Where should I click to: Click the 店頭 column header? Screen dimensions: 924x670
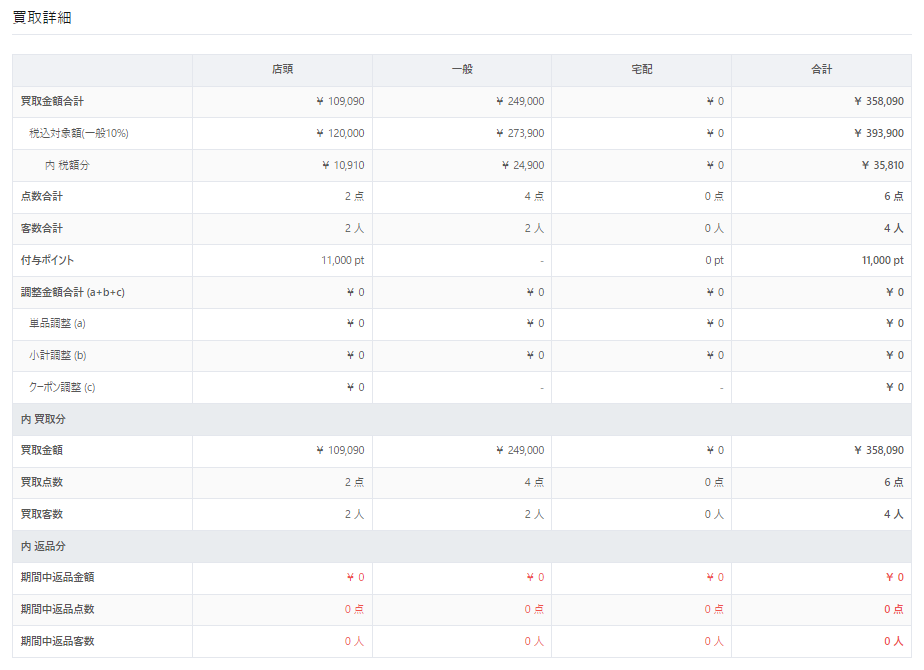tap(282, 70)
